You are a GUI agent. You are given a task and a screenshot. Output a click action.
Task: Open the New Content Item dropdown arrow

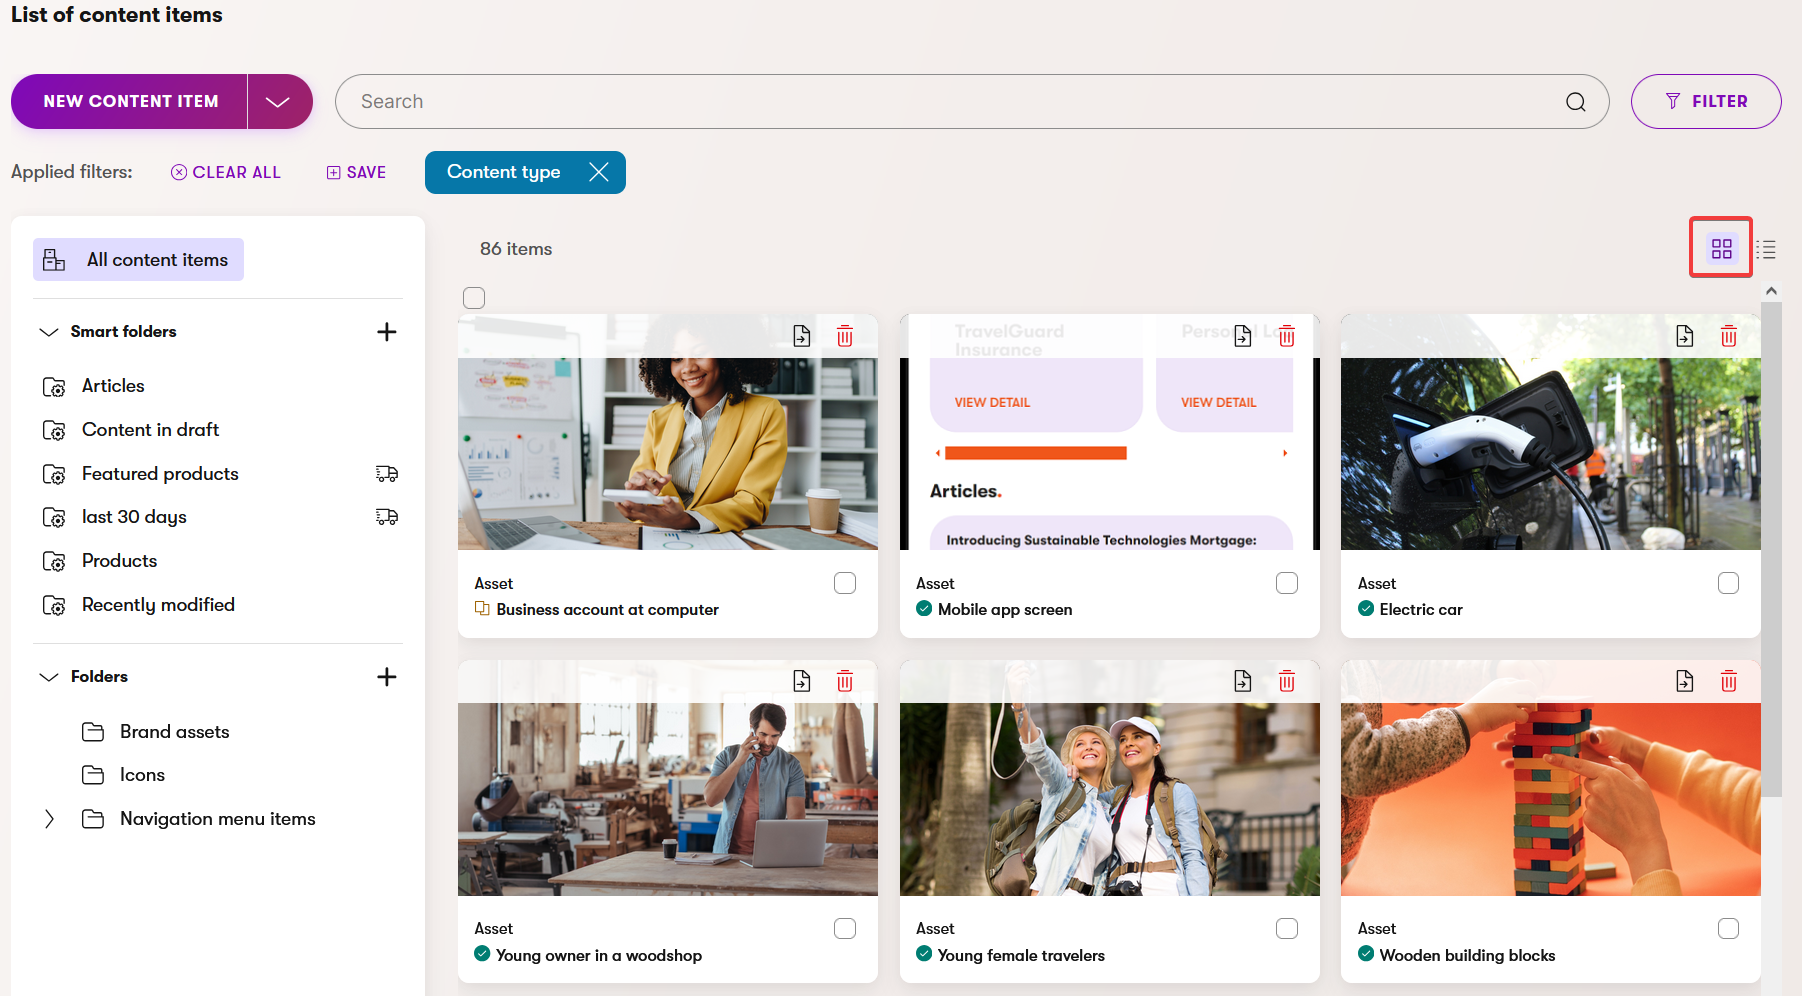pyautogui.click(x=278, y=102)
